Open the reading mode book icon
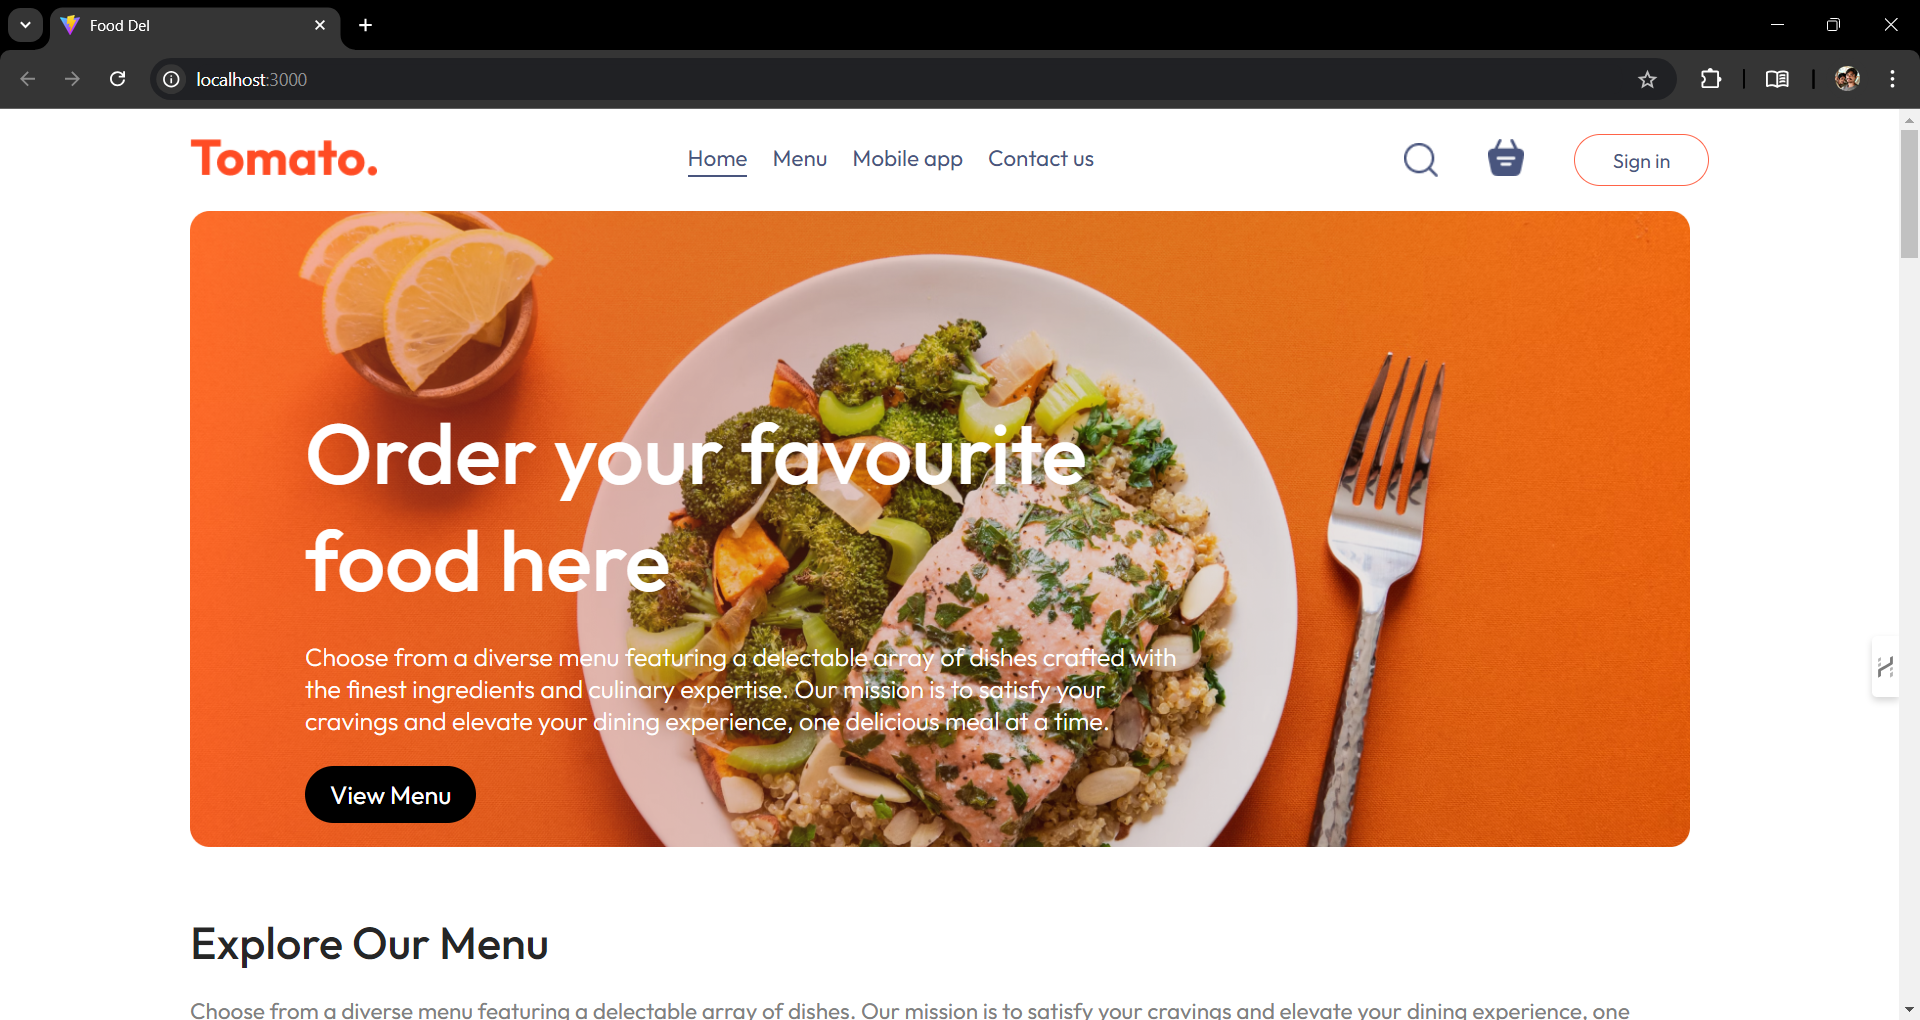Screen dimensions: 1920x1020 pyautogui.click(x=1777, y=79)
